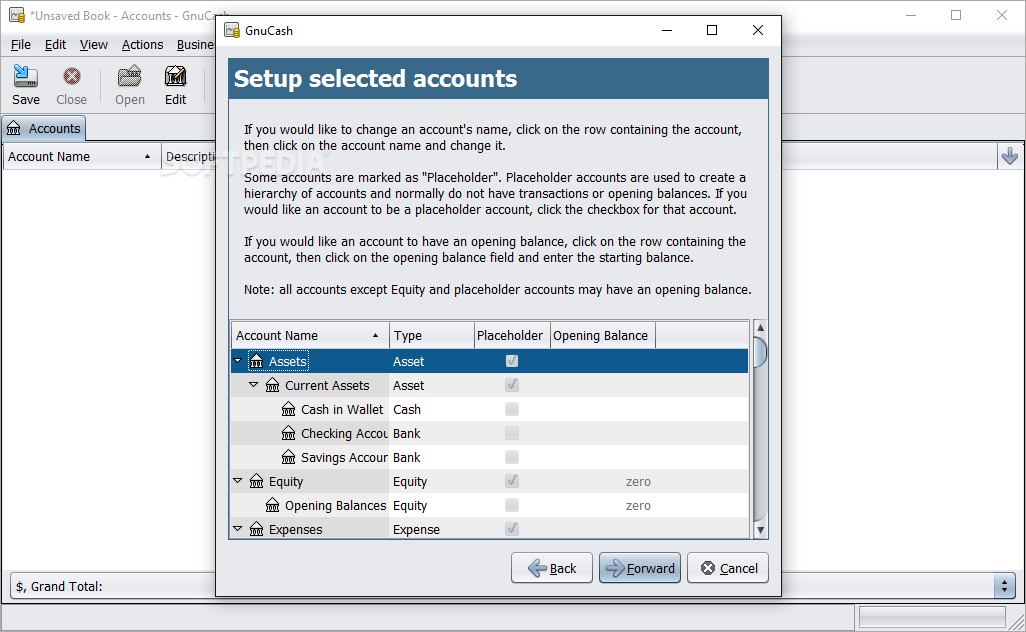Maximize the GnuCash dialog window

[x=712, y=30]
